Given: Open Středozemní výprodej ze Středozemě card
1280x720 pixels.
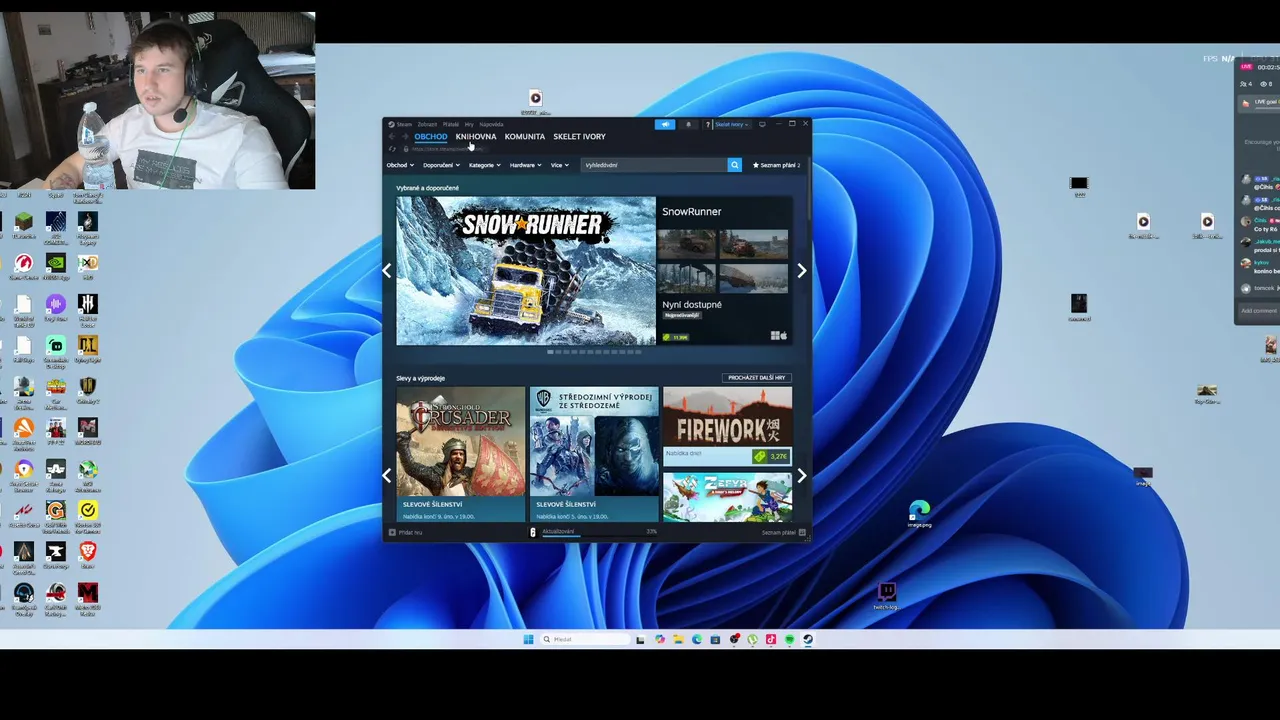Looking at the screenshot, I should pos(594,454).
